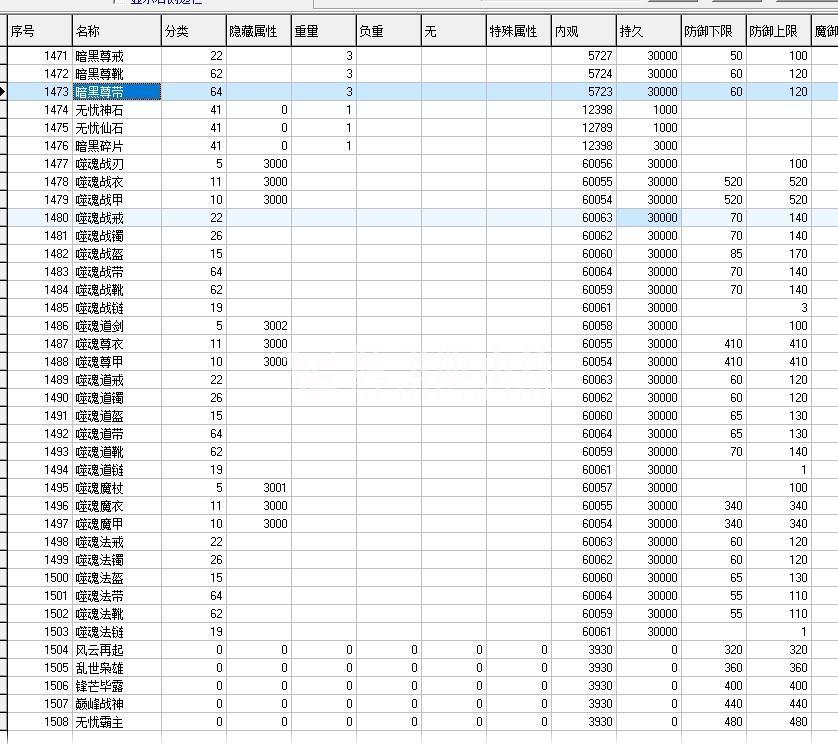The width and height of the screenshot is (838, 744).
Task: Select the 序号 cell 1508
Action: click(x=40, y=722)
